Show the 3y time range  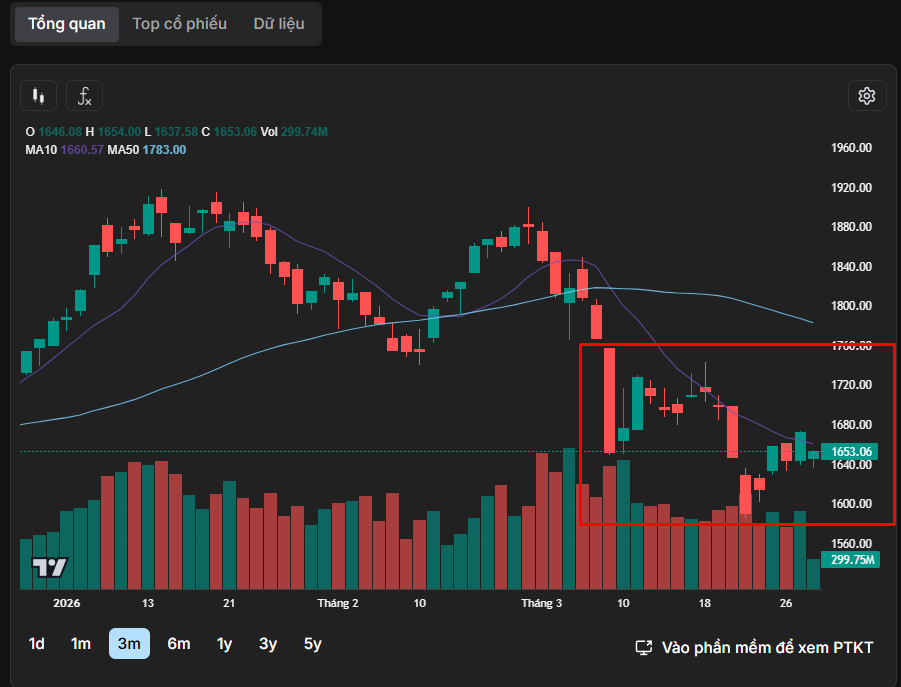pyautogui.click(x=268, y=644)
